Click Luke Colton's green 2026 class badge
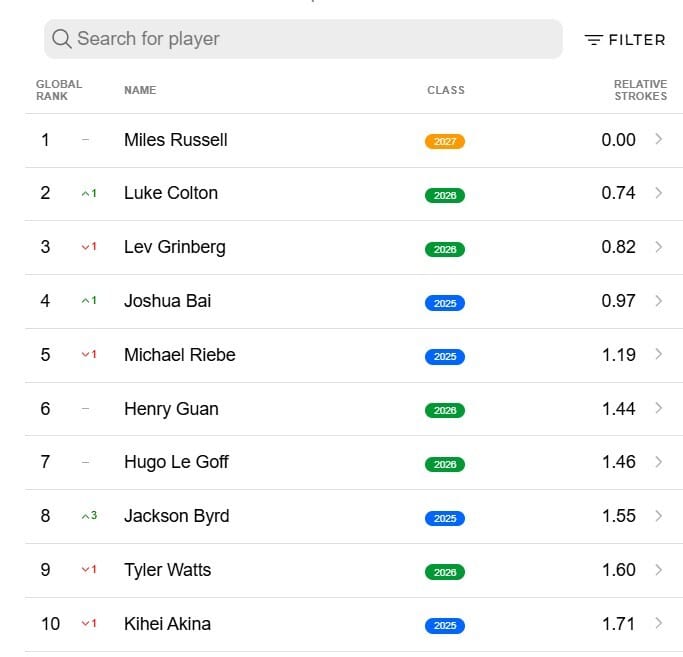The height and width of the screenshot is (657, 683). click(445, 195)
